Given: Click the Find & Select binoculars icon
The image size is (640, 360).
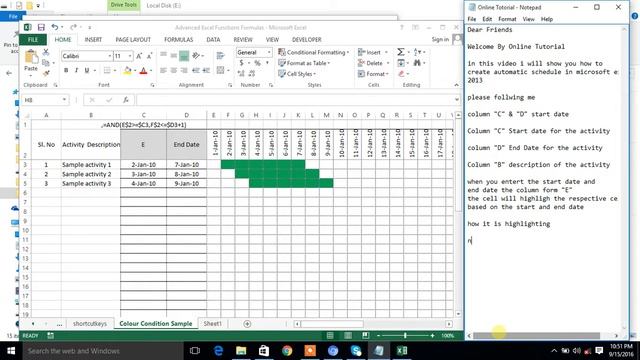Looking at the screenshot, I should (x=417, y=63).
